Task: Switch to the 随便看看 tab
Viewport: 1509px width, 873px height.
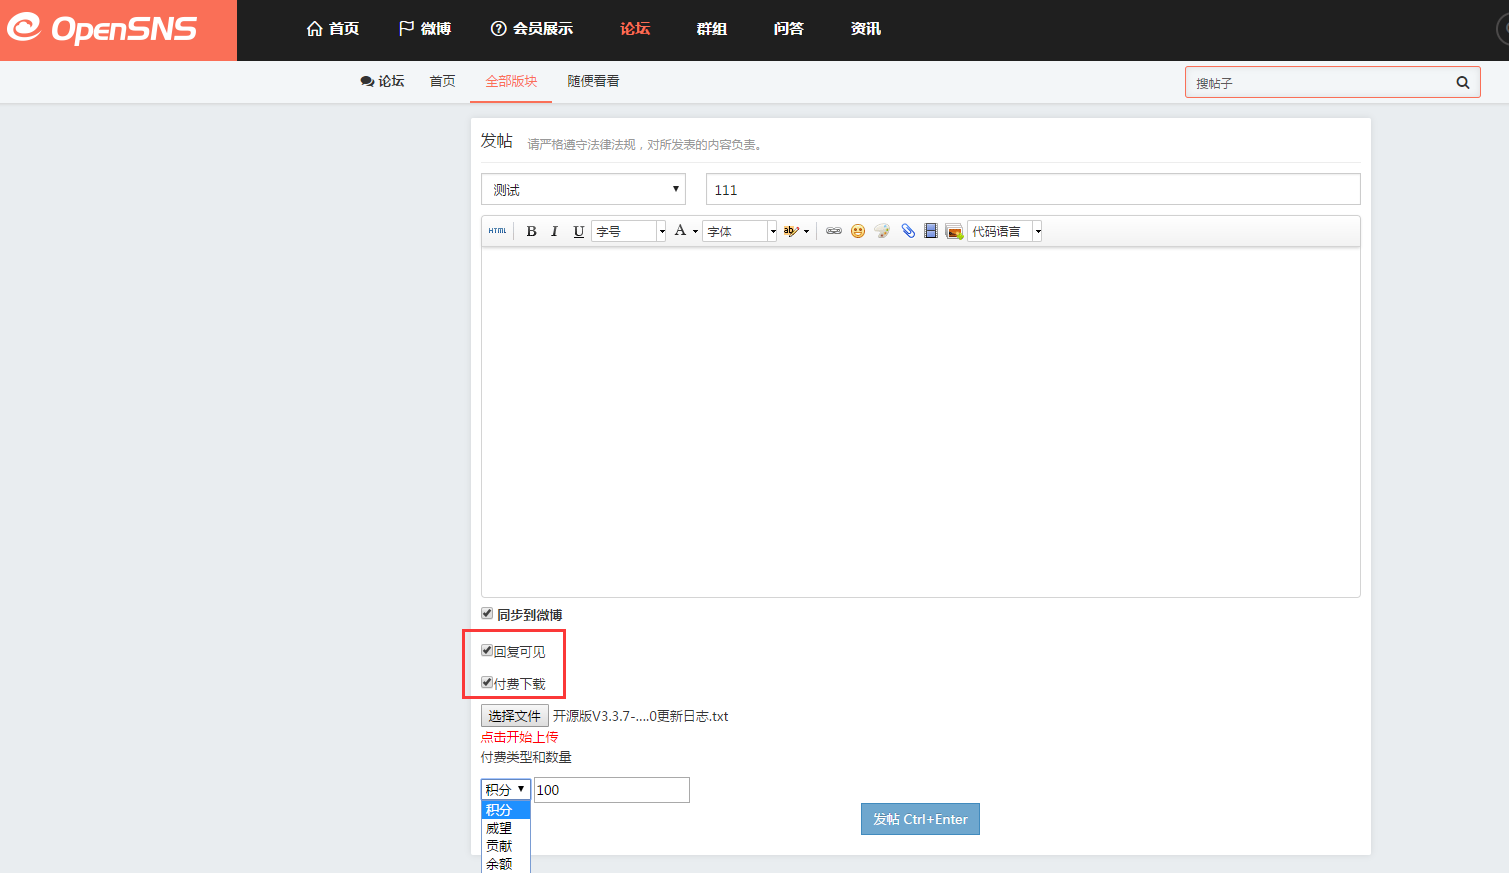Action: pos(593,81)
